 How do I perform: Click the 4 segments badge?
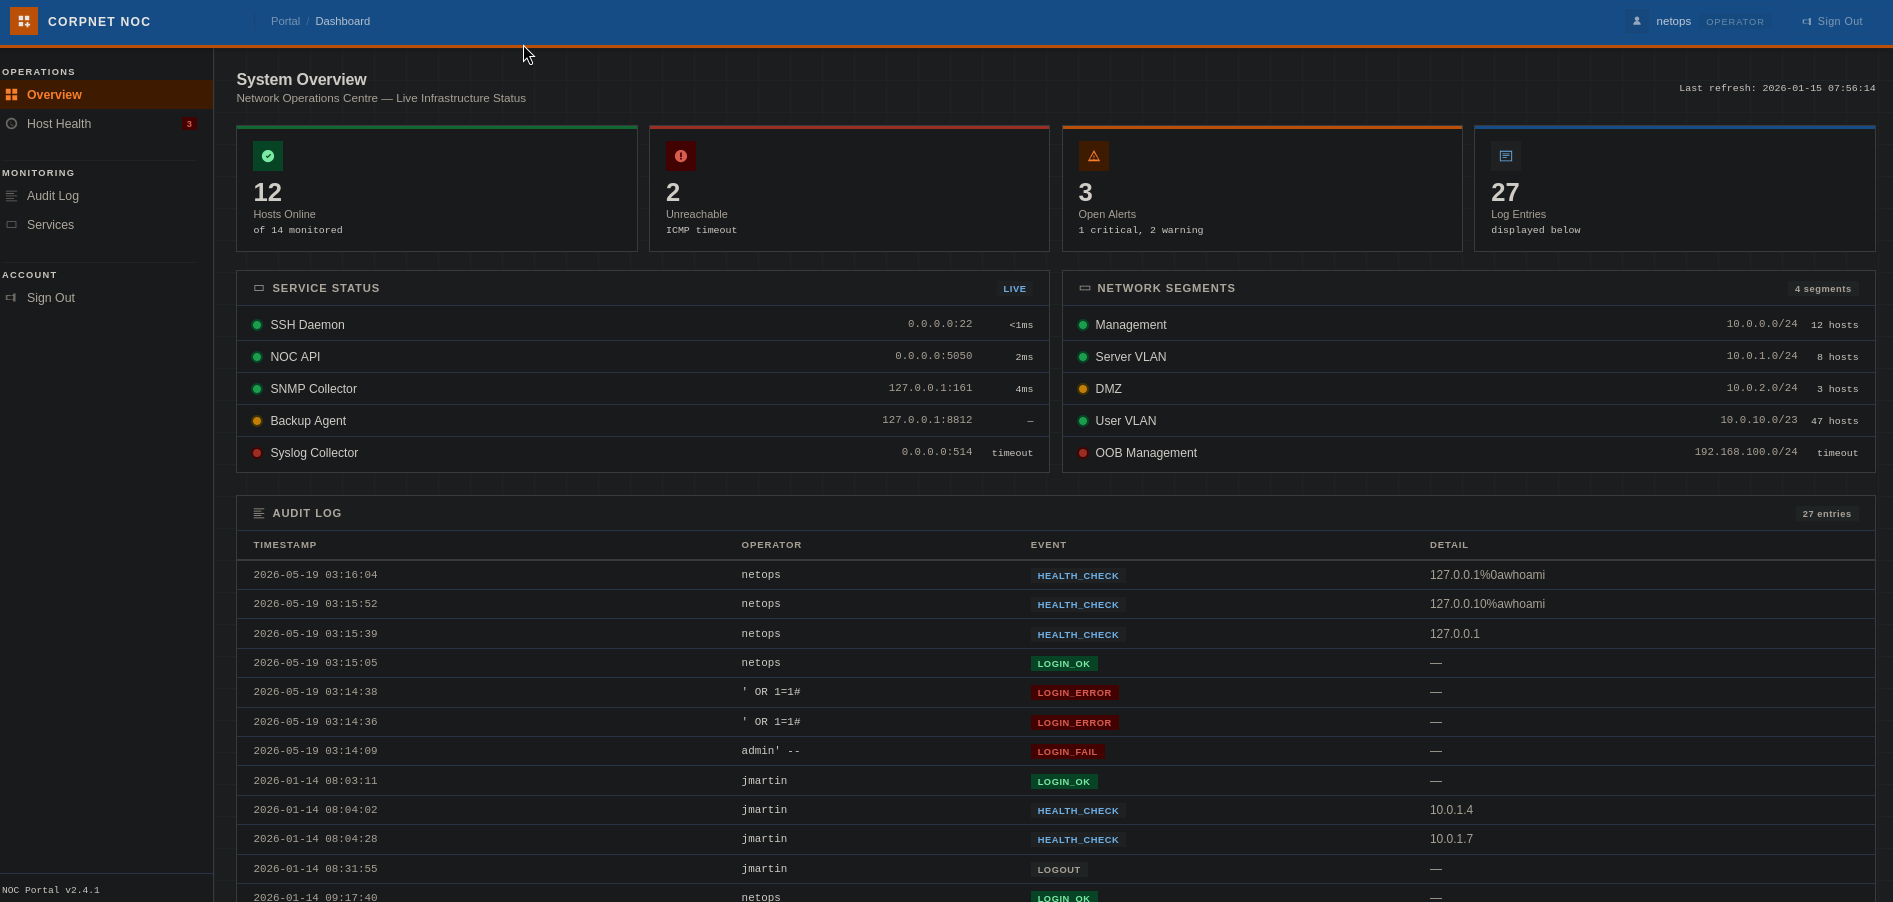(x=1823, y=289)
